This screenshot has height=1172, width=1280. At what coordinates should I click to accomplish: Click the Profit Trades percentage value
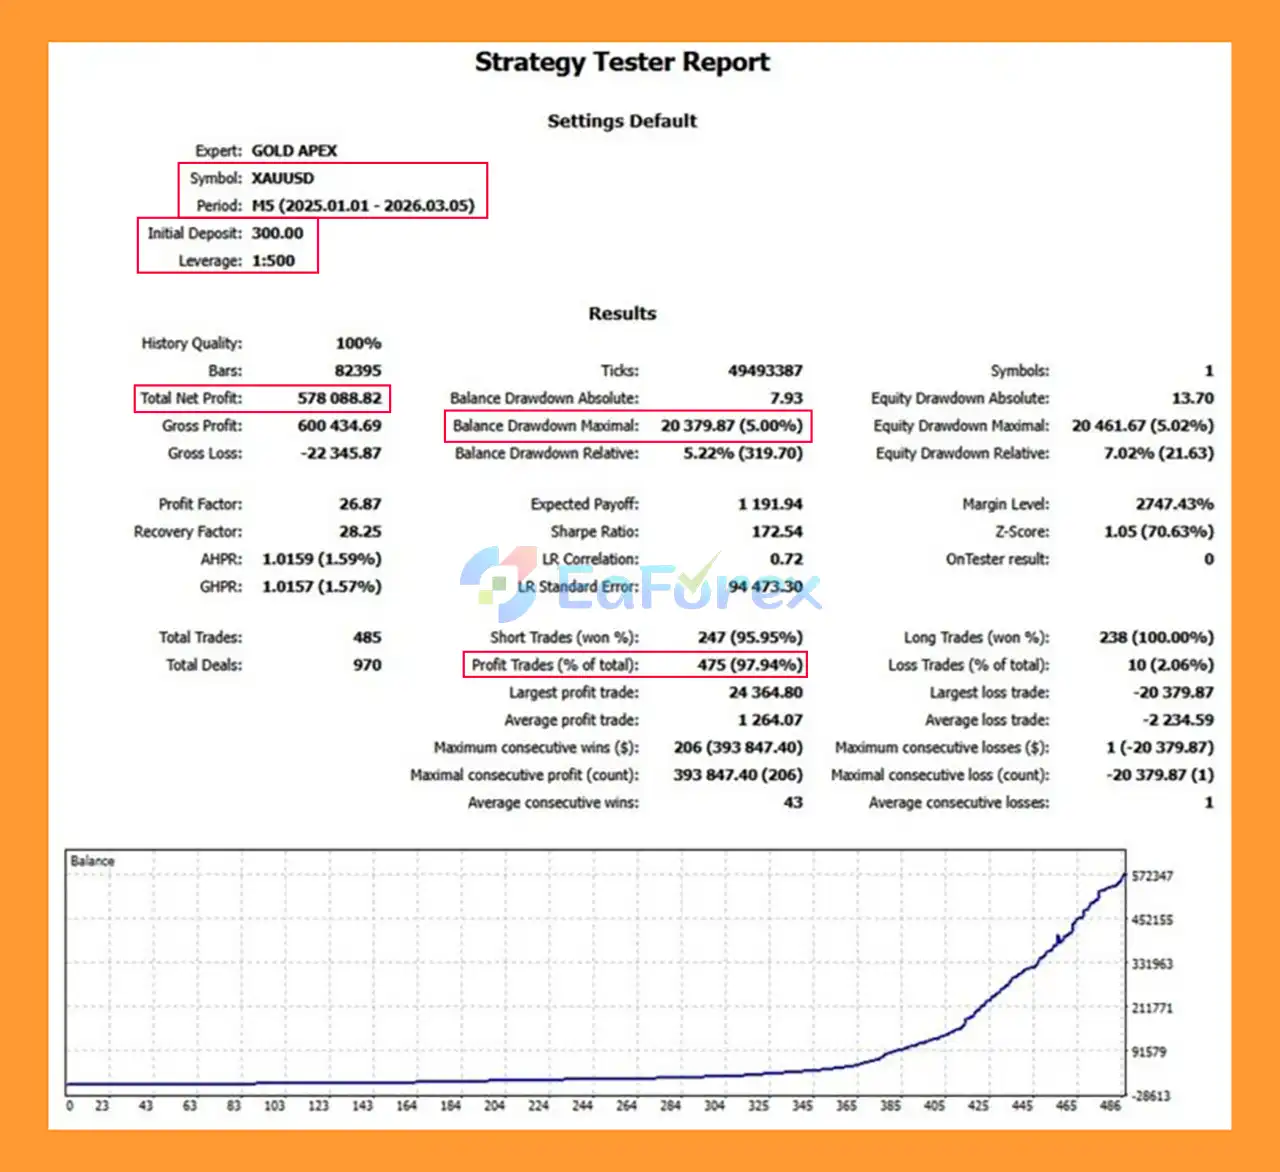tap(749, 665)
